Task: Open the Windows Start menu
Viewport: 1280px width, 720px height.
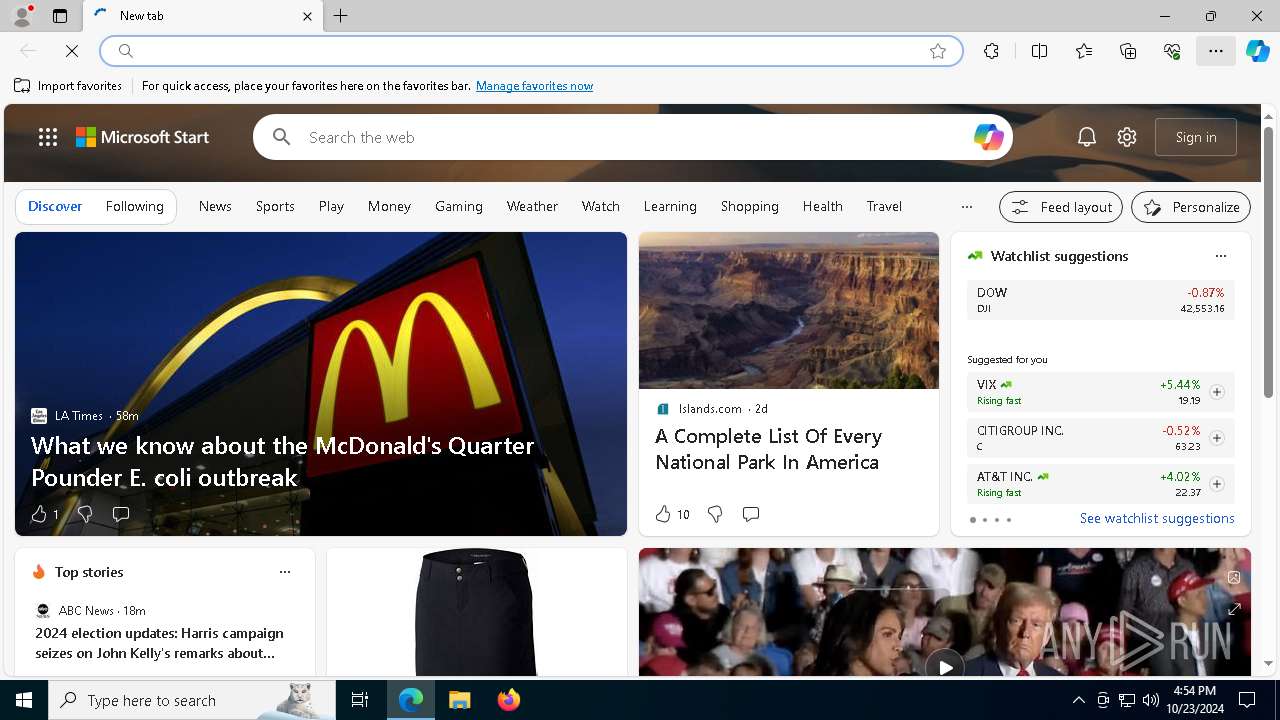Action: [x=24, y=700]
